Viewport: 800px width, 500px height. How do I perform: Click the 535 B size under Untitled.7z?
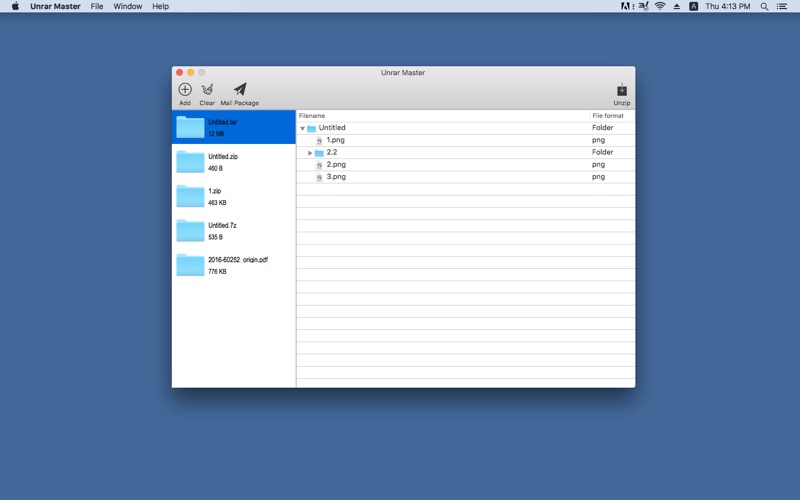tap(215, 237)
